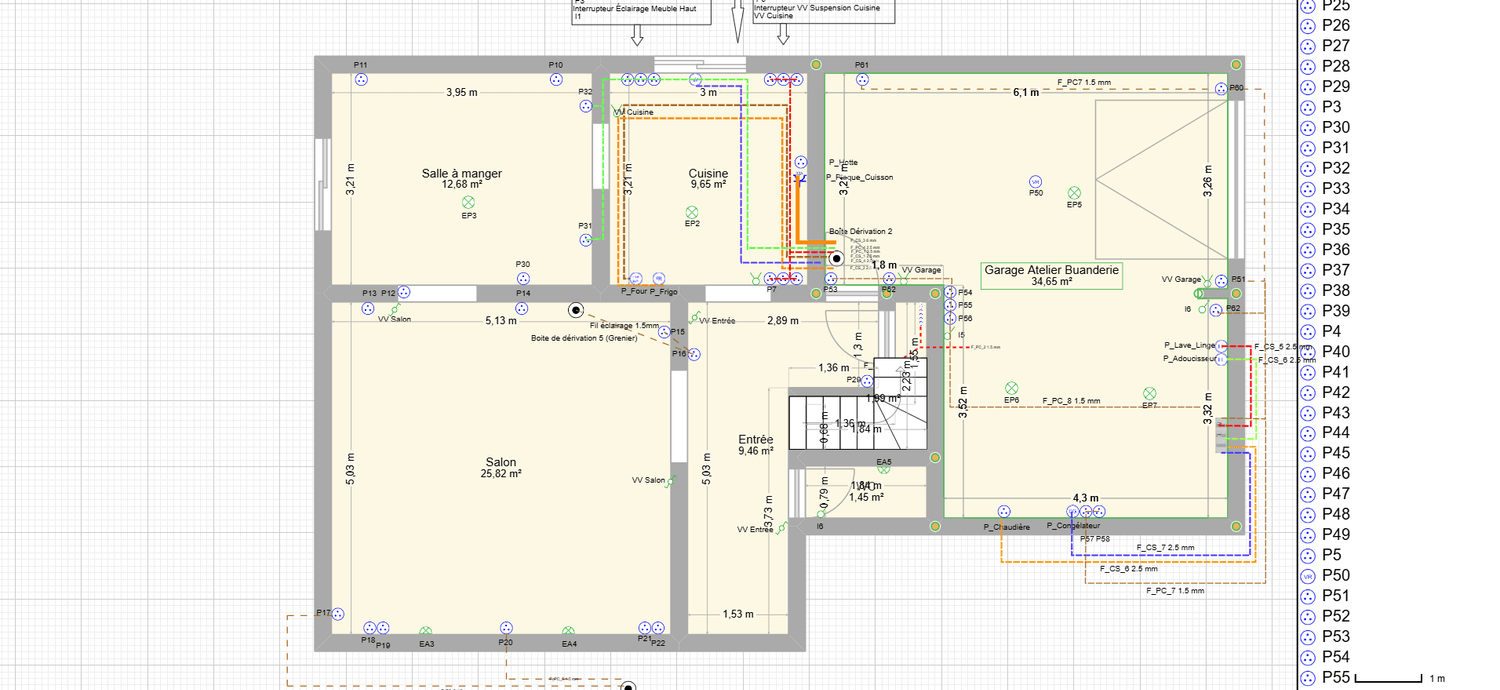This screenshot has height=690, width=1500.
Task: Select the P11 outlet symbol on the plan
Action: (x=361, y=79)
